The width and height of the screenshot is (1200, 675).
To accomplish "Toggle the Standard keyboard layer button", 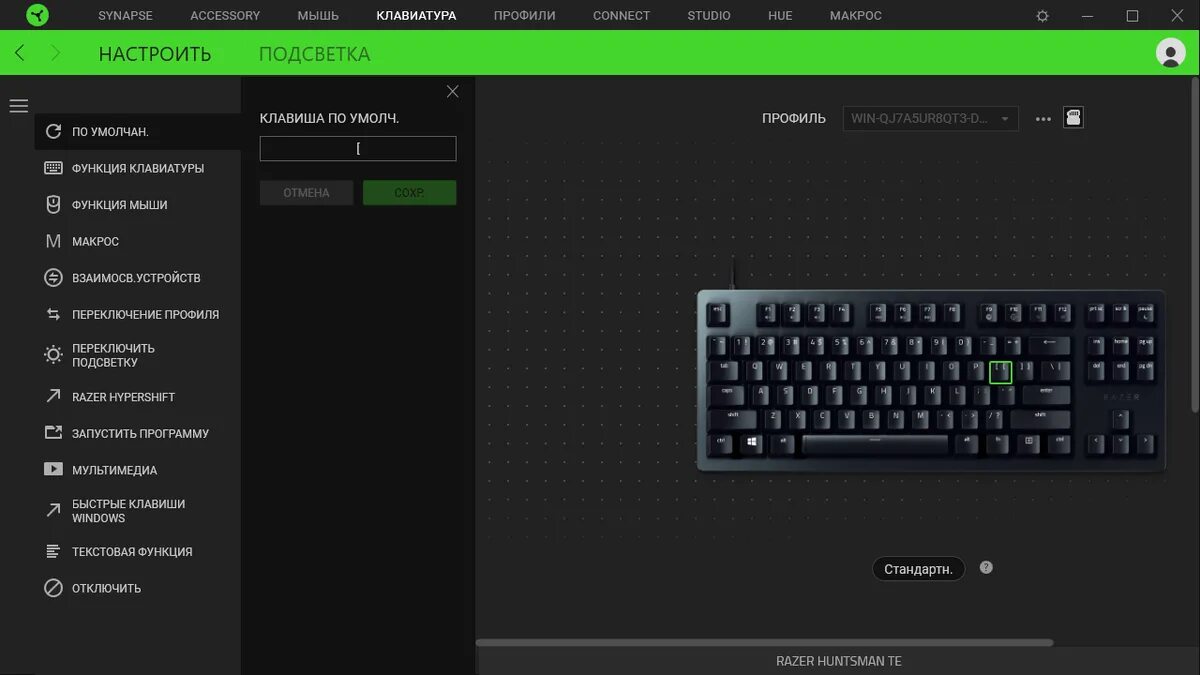I will coord(918,569).
